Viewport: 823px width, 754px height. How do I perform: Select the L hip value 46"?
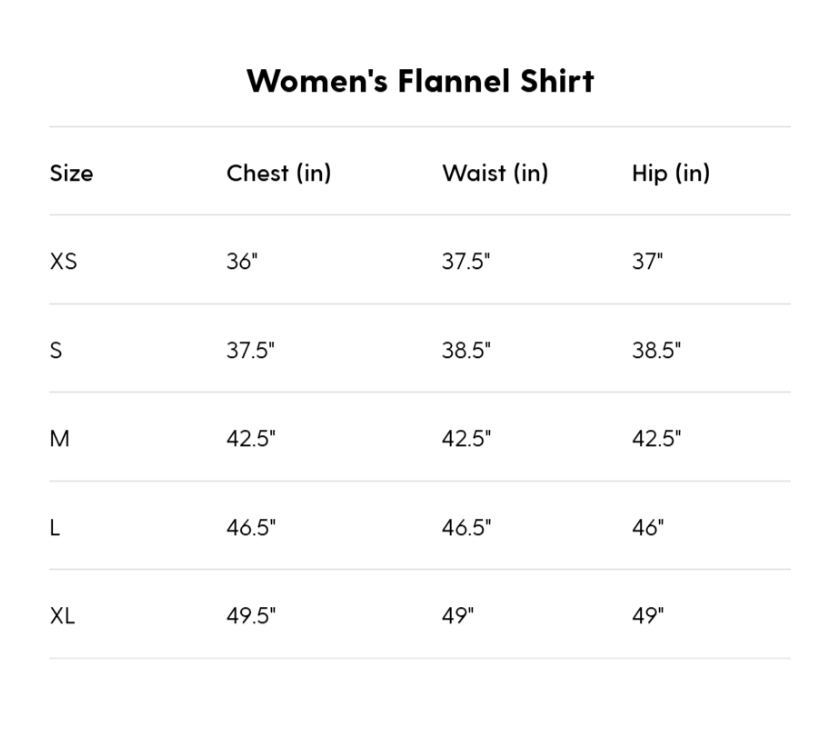point(647,528)
